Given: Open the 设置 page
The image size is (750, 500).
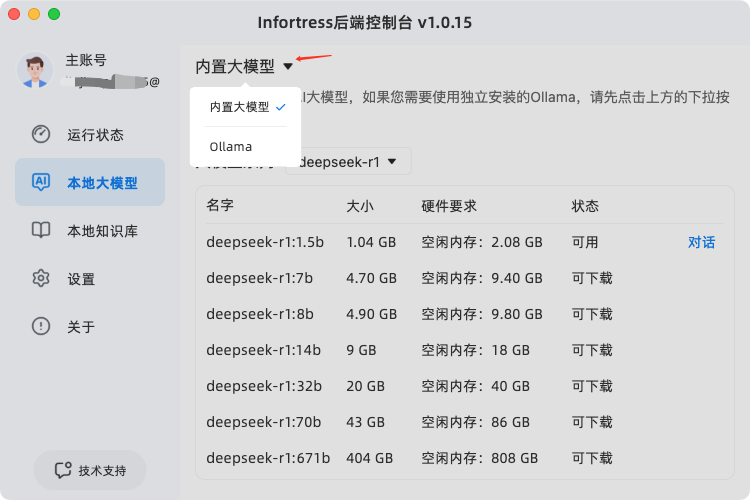Looking at the screenshot, I should (81, 278).
